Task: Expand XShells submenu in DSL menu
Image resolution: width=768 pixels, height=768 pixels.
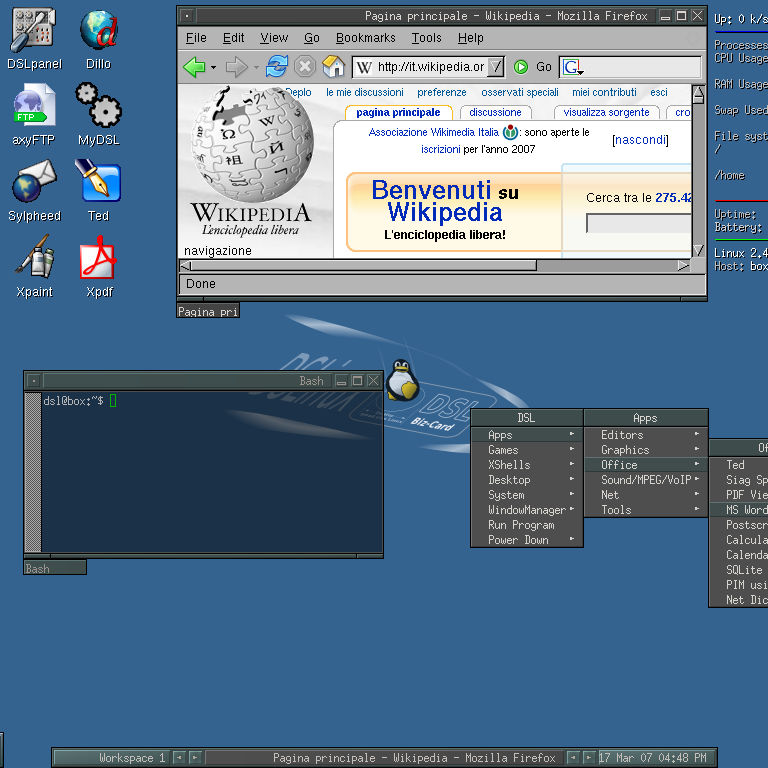Action: pos(527,465)
